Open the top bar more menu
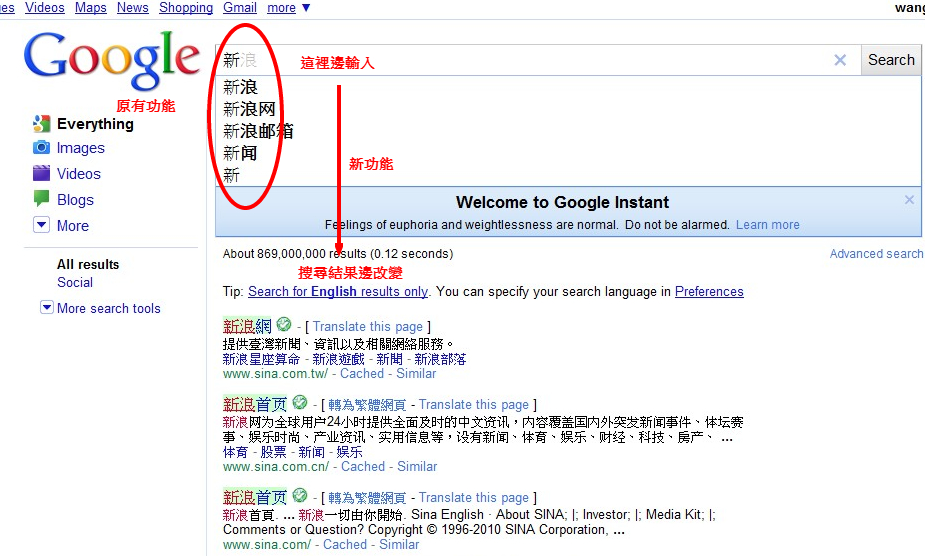Screen dimensions: 925x556 288,8
